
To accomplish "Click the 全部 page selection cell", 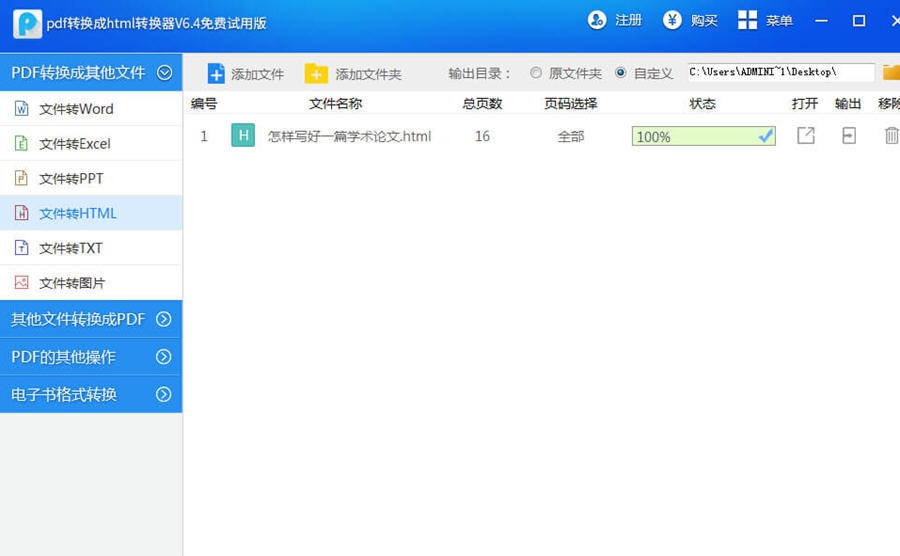I will (571, 136).
